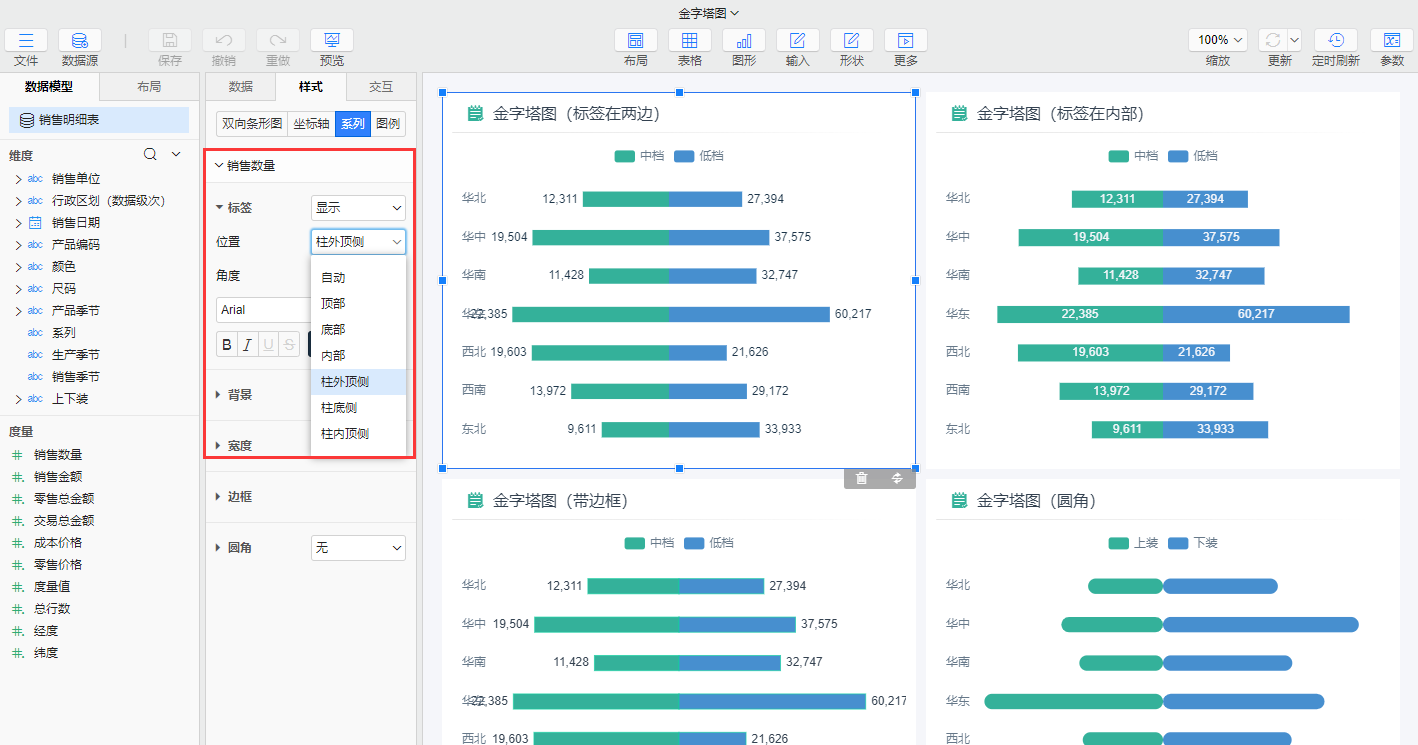Click the 保存 save icon
This screenshot has width=1418, height=745.
(170, 40)
